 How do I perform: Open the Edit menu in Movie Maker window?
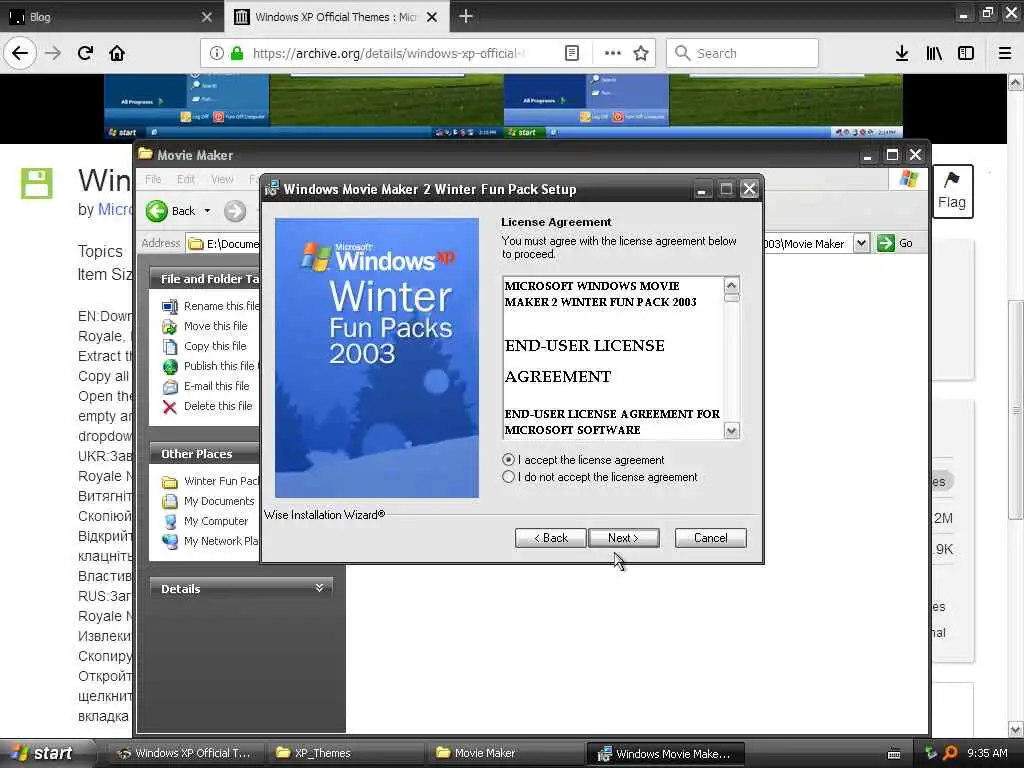point(185,179)
